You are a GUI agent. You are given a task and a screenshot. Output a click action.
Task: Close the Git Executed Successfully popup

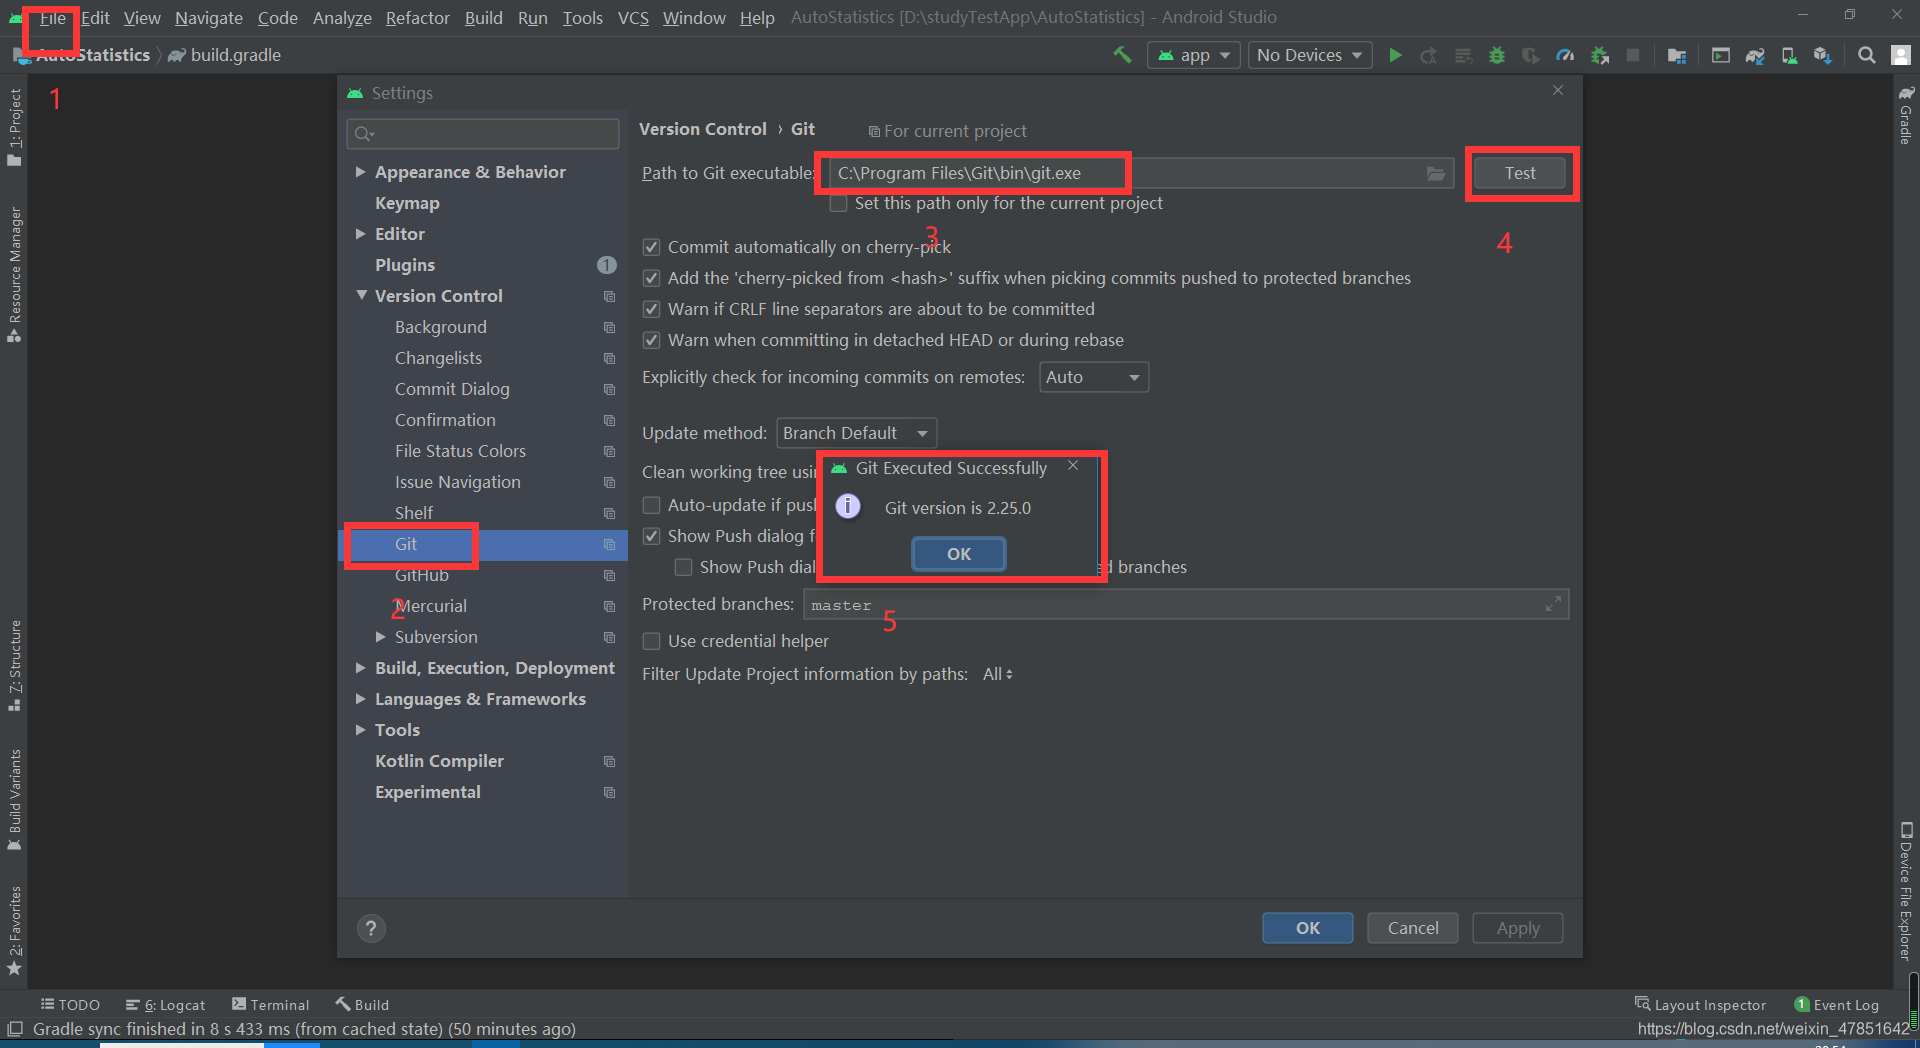coord(1073,466)
